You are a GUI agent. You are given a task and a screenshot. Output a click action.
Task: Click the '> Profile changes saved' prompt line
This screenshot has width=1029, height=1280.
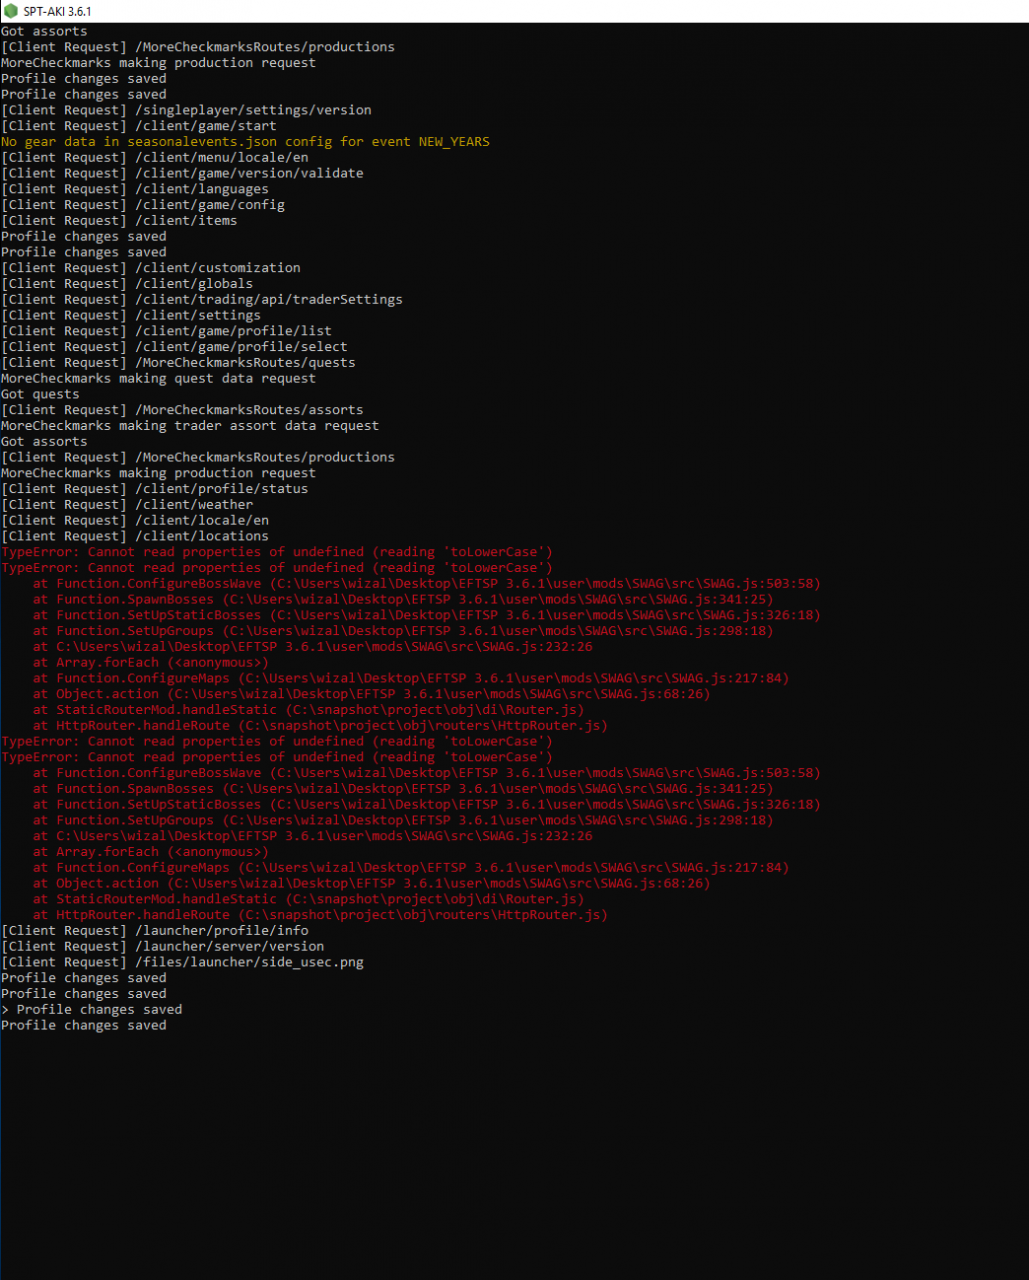pos(92,1010)
